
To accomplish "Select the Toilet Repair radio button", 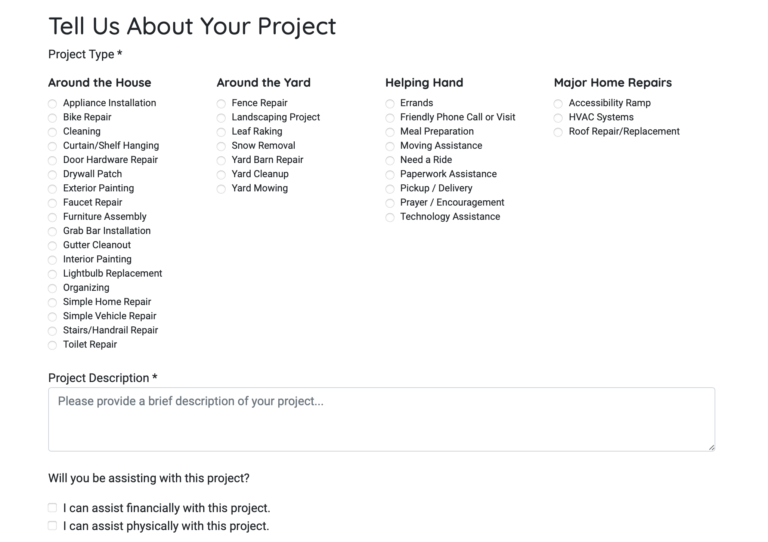I will pyautogui.click(x=53, y=345).
